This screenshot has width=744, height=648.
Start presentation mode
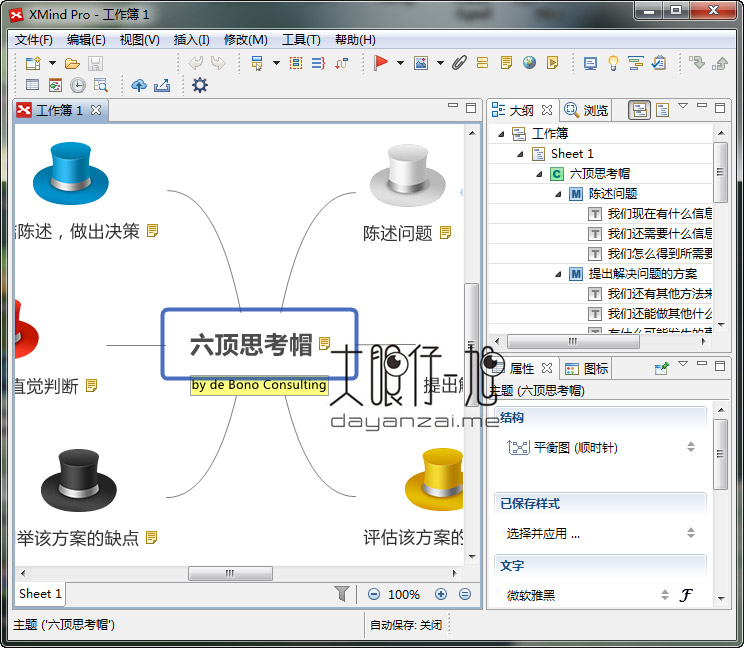pos(590,63)
